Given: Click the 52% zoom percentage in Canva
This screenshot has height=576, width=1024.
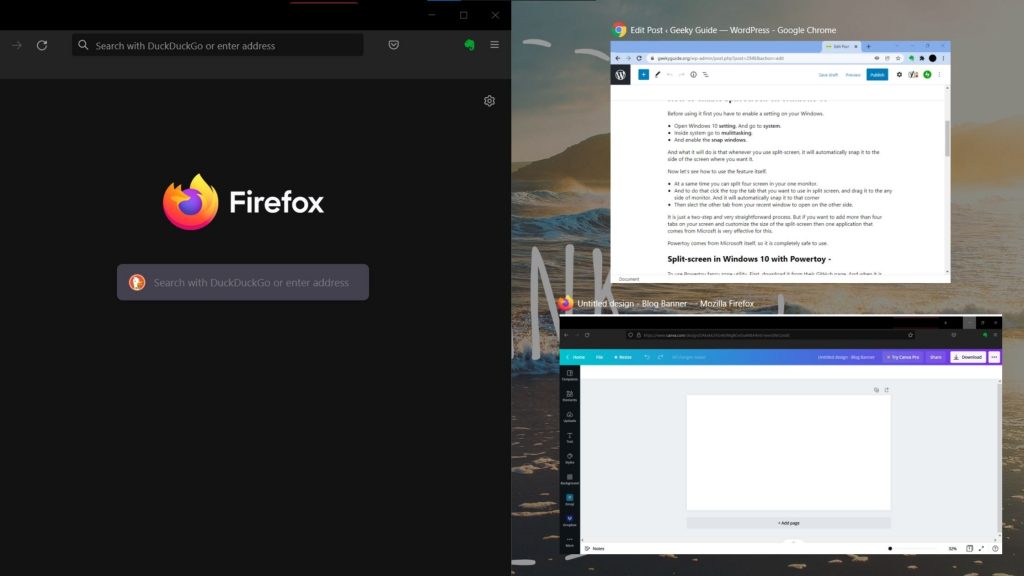Looking at the screenshot, I should [x=953, y=549].
